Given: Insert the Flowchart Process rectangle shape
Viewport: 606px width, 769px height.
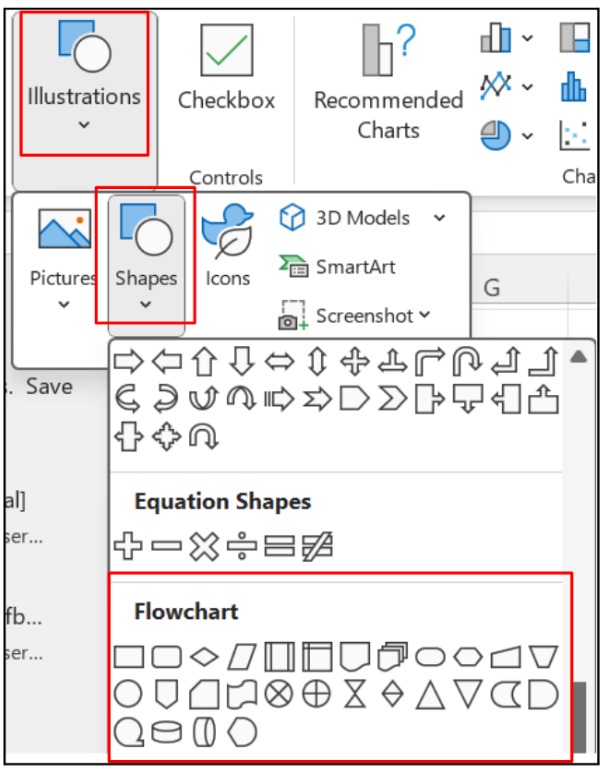Looking at the screenshot, I should pos(128,657).
